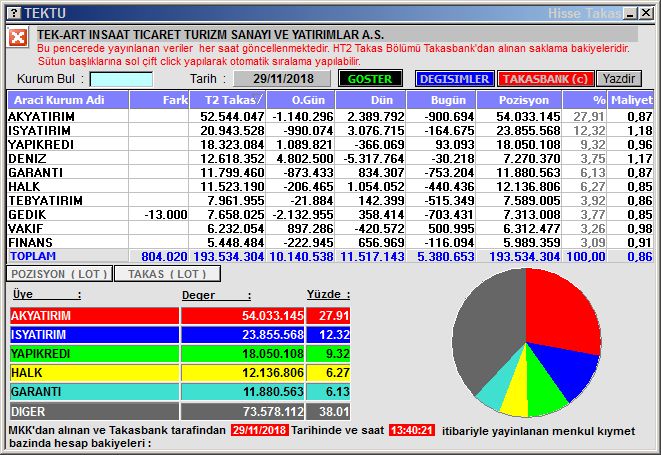Click DIGER value 73.578.112
The width and height of the screenshot is (661, 455).
pyautogui.click(x=273, y=411)
